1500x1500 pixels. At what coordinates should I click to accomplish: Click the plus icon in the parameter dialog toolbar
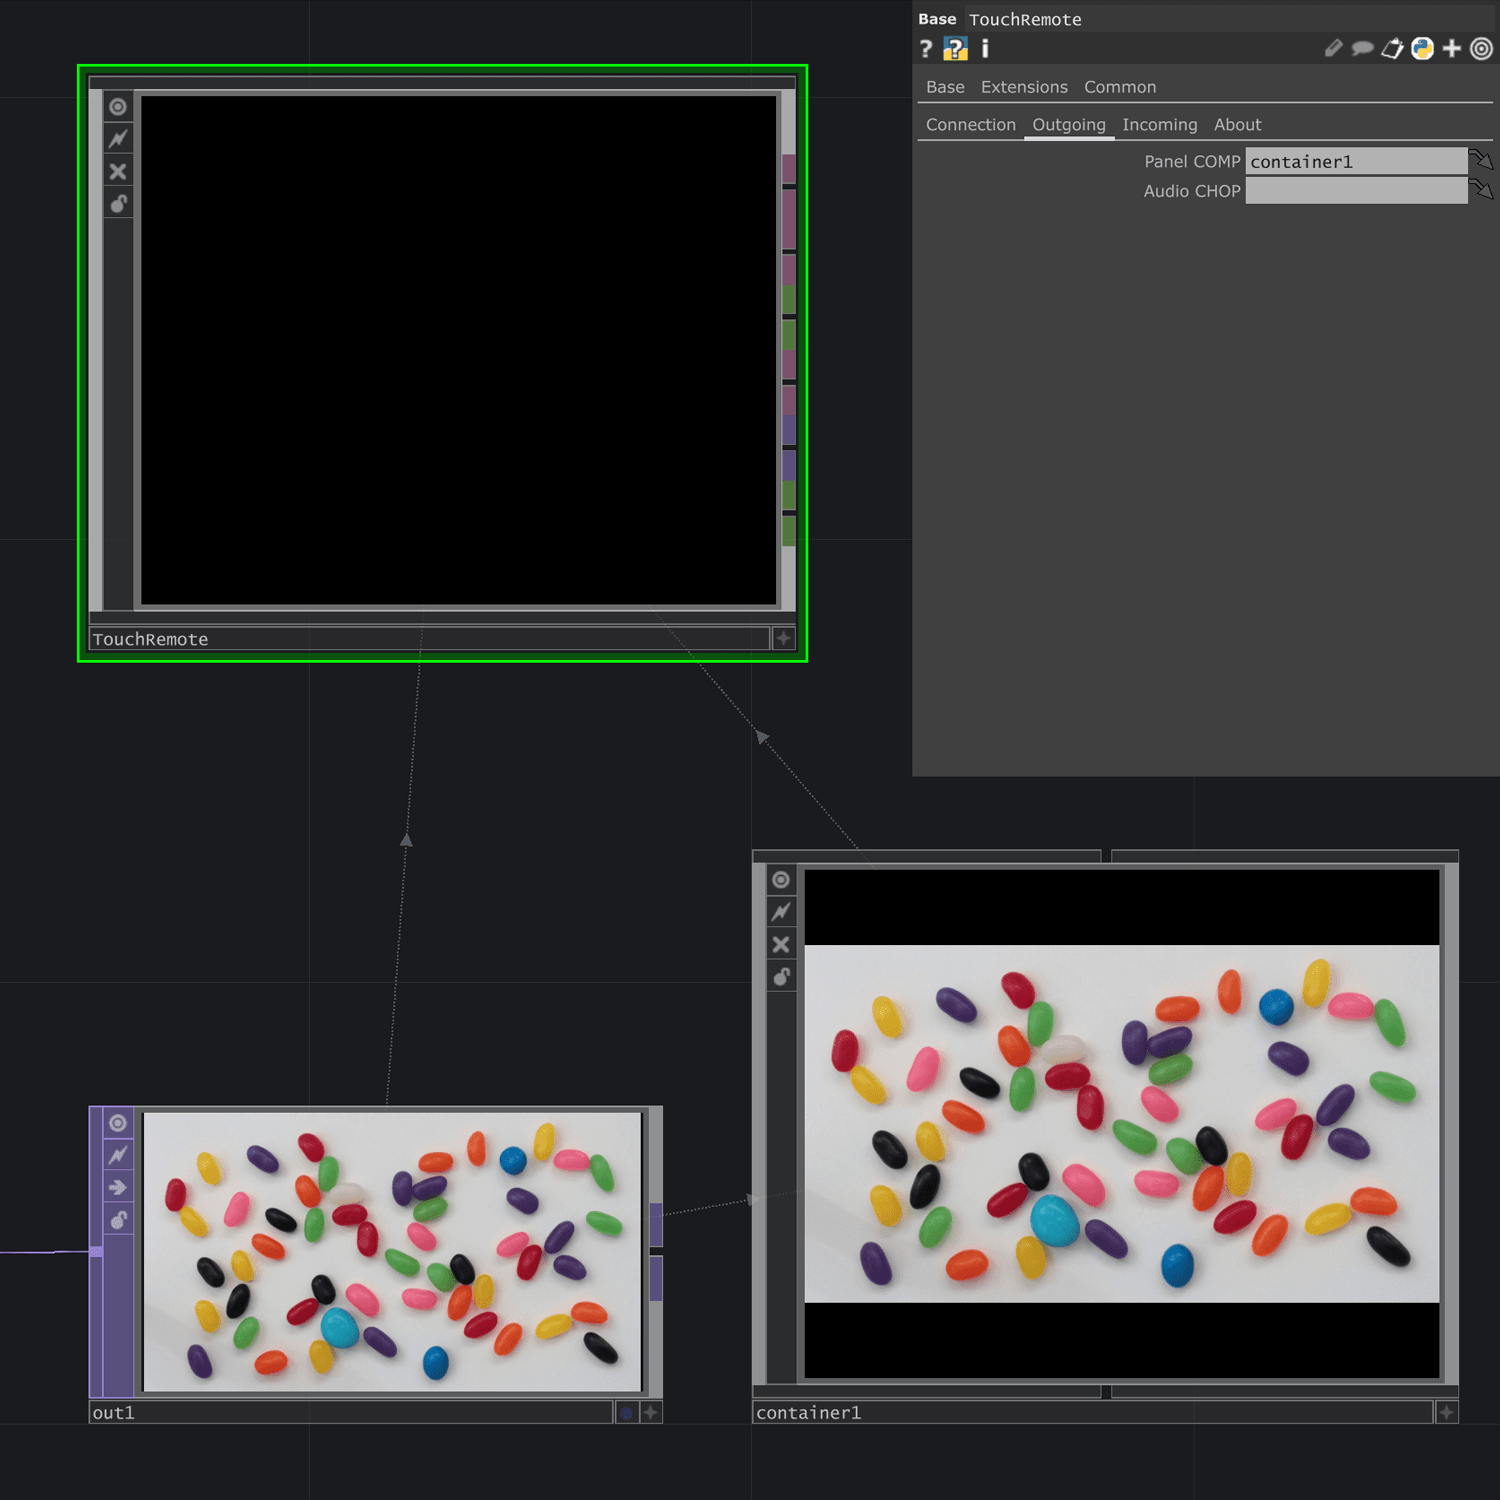(x=1451, y=48)
